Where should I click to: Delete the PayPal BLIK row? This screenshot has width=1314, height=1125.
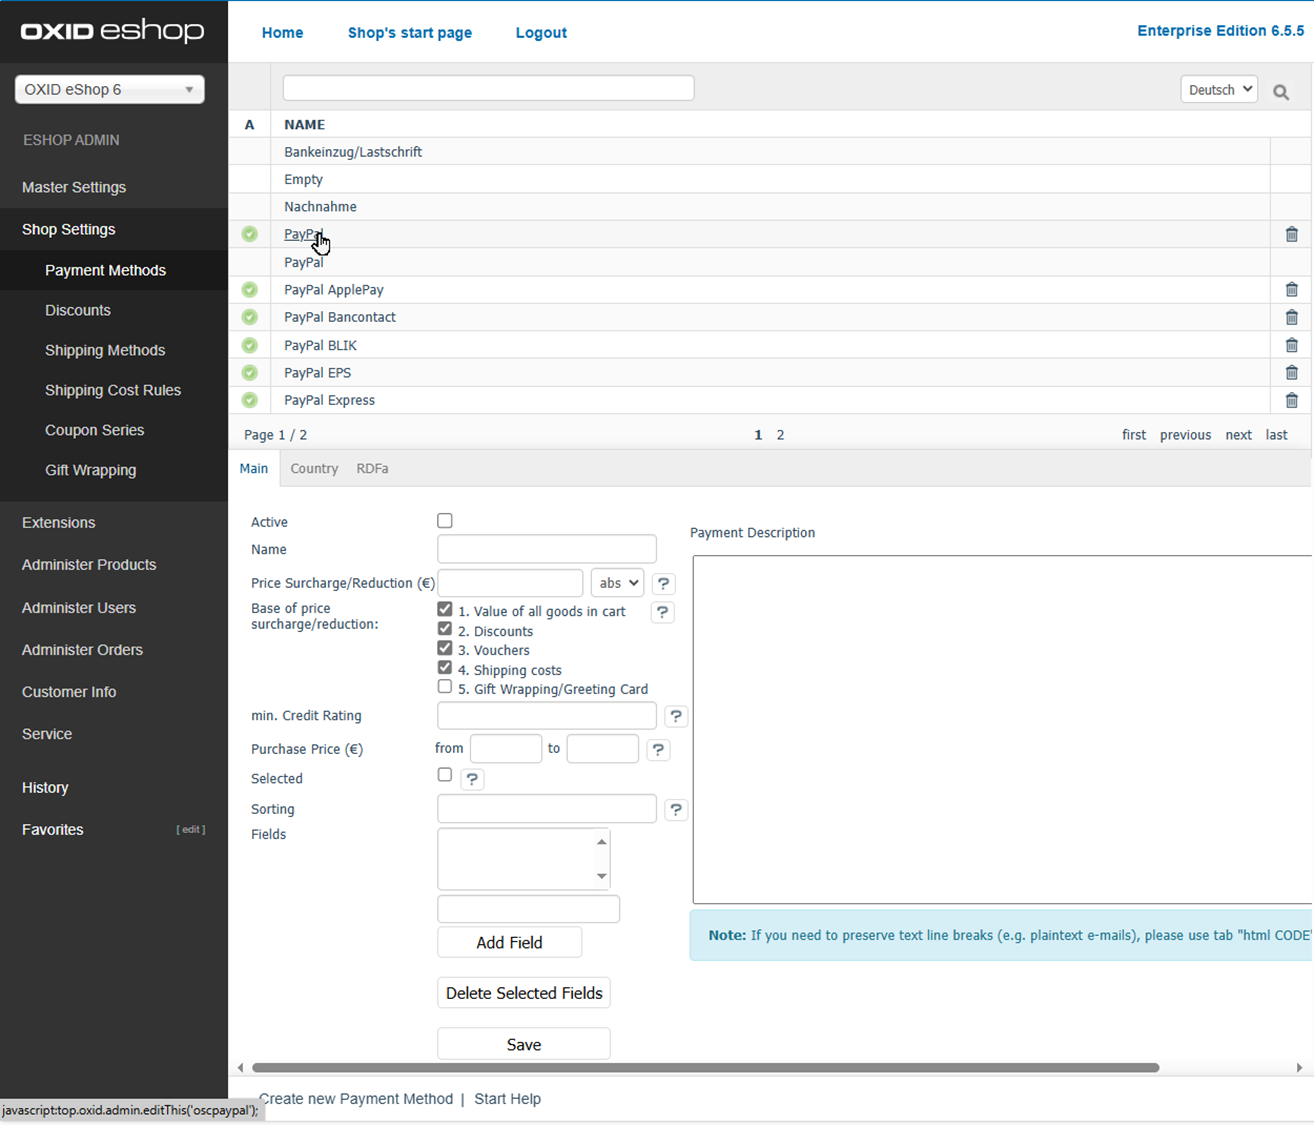[1291, 345]
